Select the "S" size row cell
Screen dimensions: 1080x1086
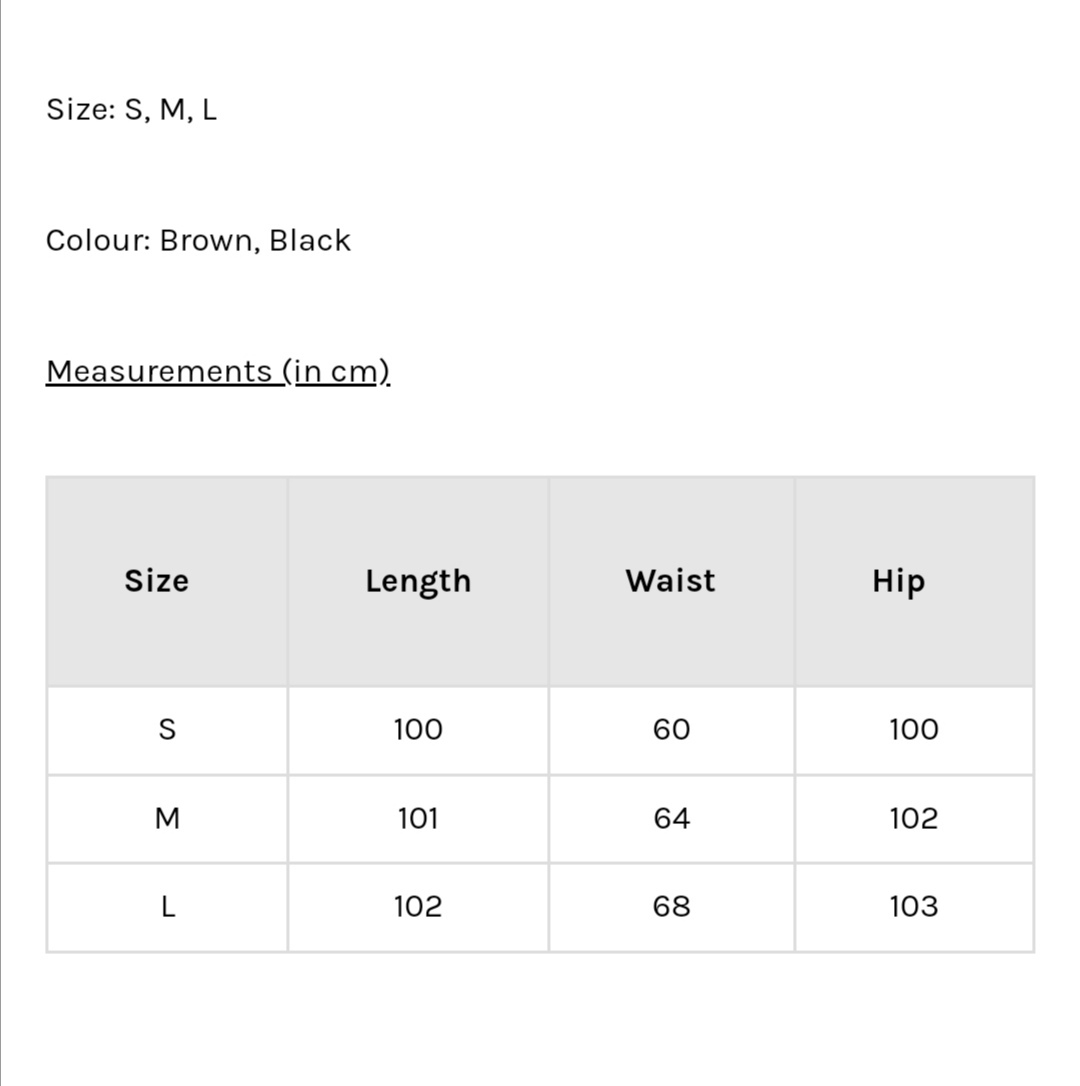(167, 730)
